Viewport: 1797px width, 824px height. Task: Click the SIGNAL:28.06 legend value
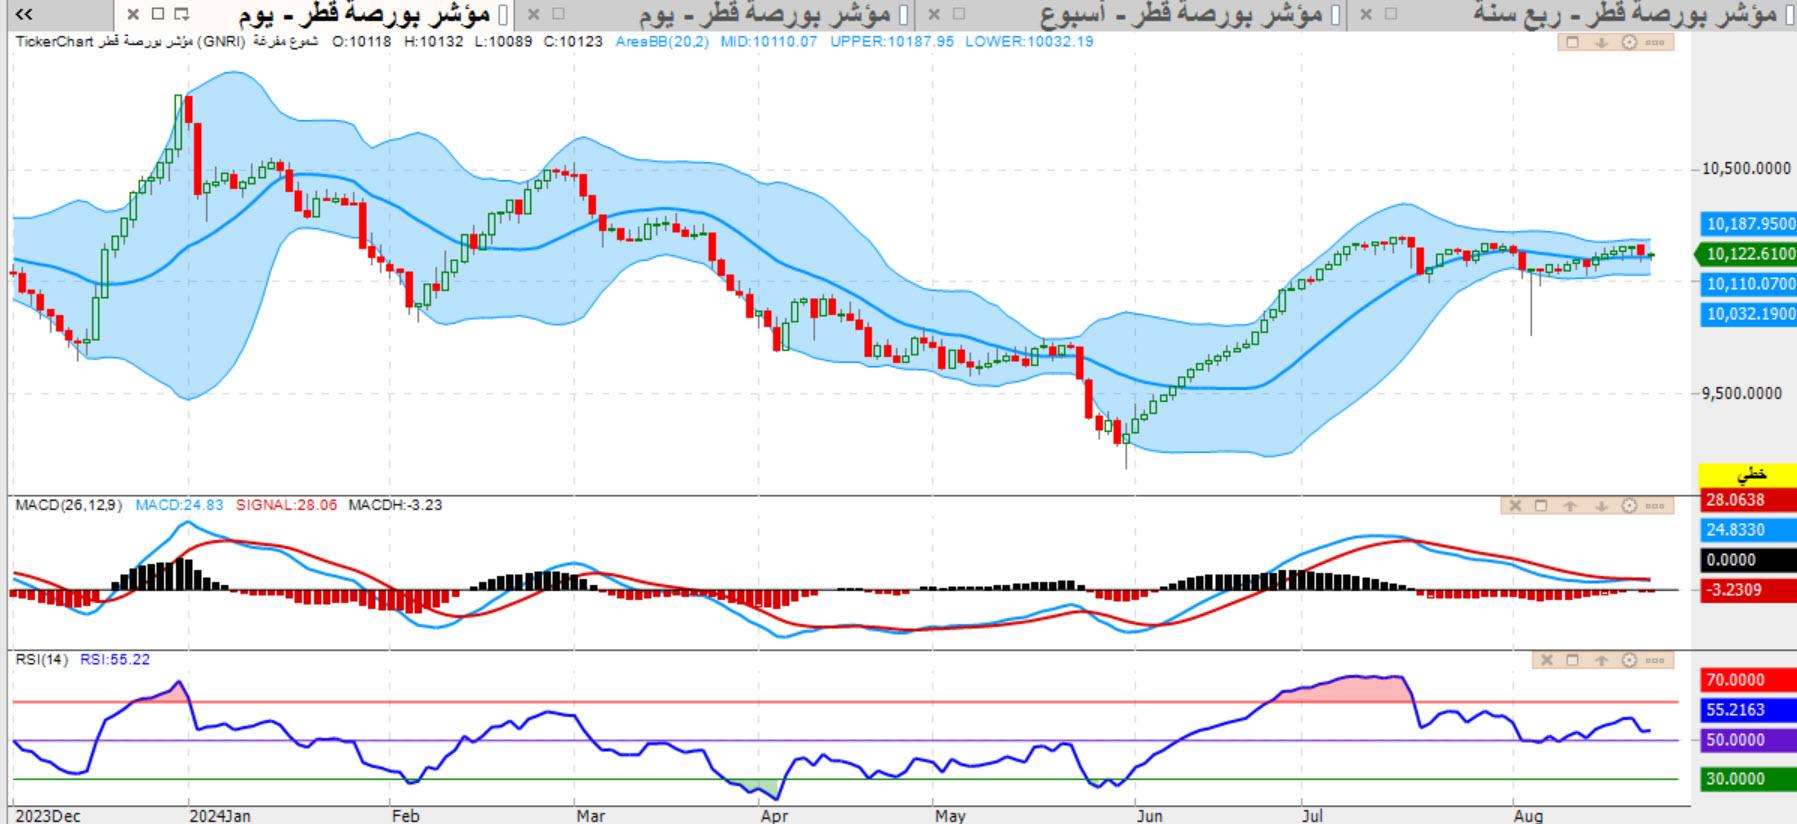(287, 505)
